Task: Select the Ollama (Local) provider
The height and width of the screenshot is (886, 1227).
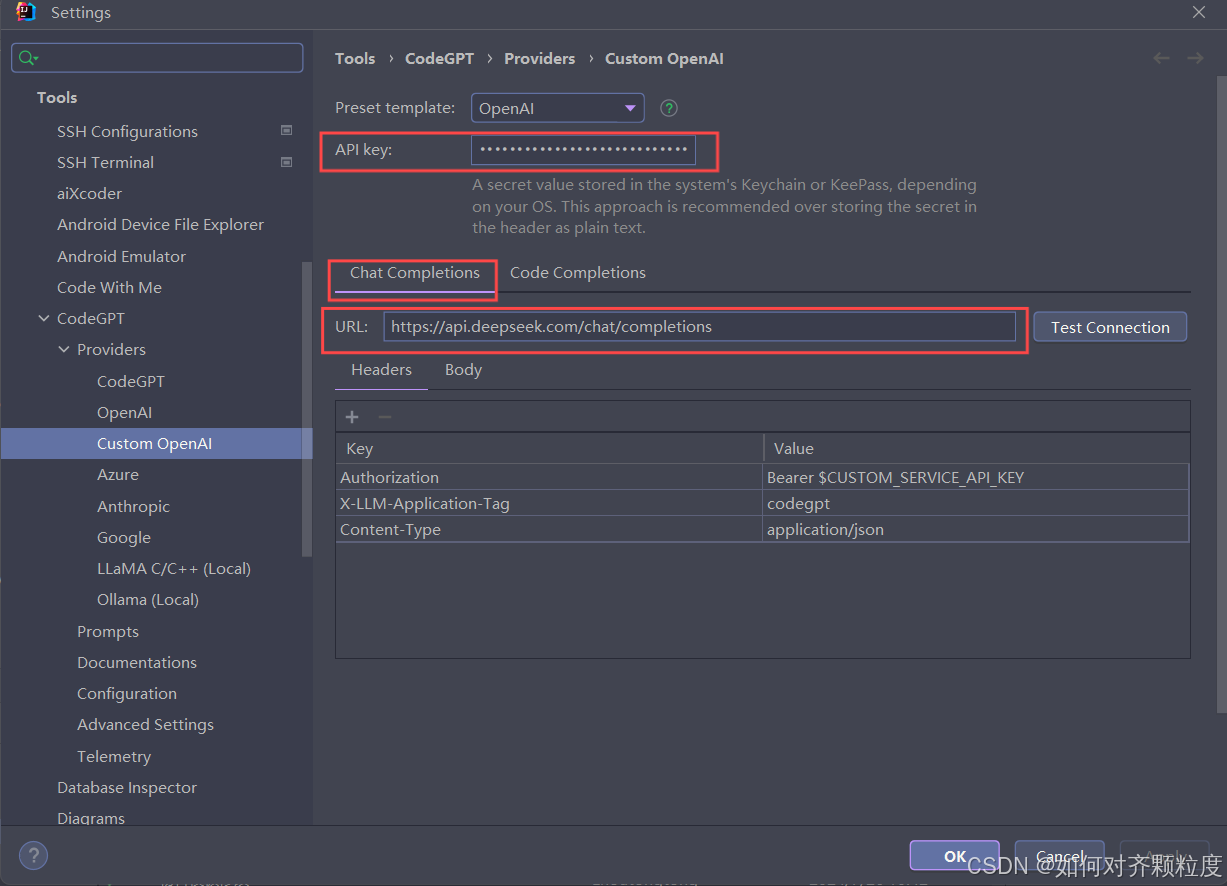Action: coord(148,599)
